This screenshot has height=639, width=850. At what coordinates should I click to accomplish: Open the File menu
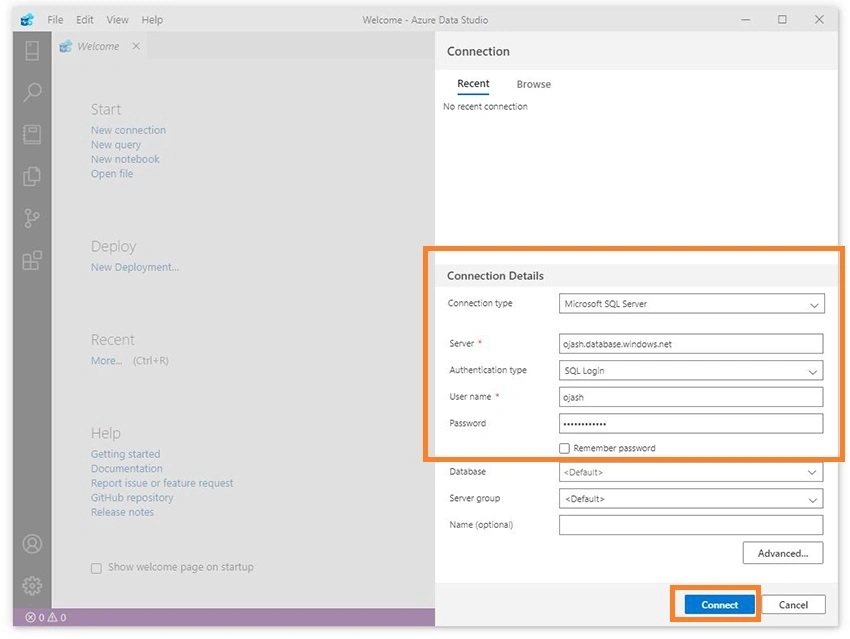click(x=55, y=20)
